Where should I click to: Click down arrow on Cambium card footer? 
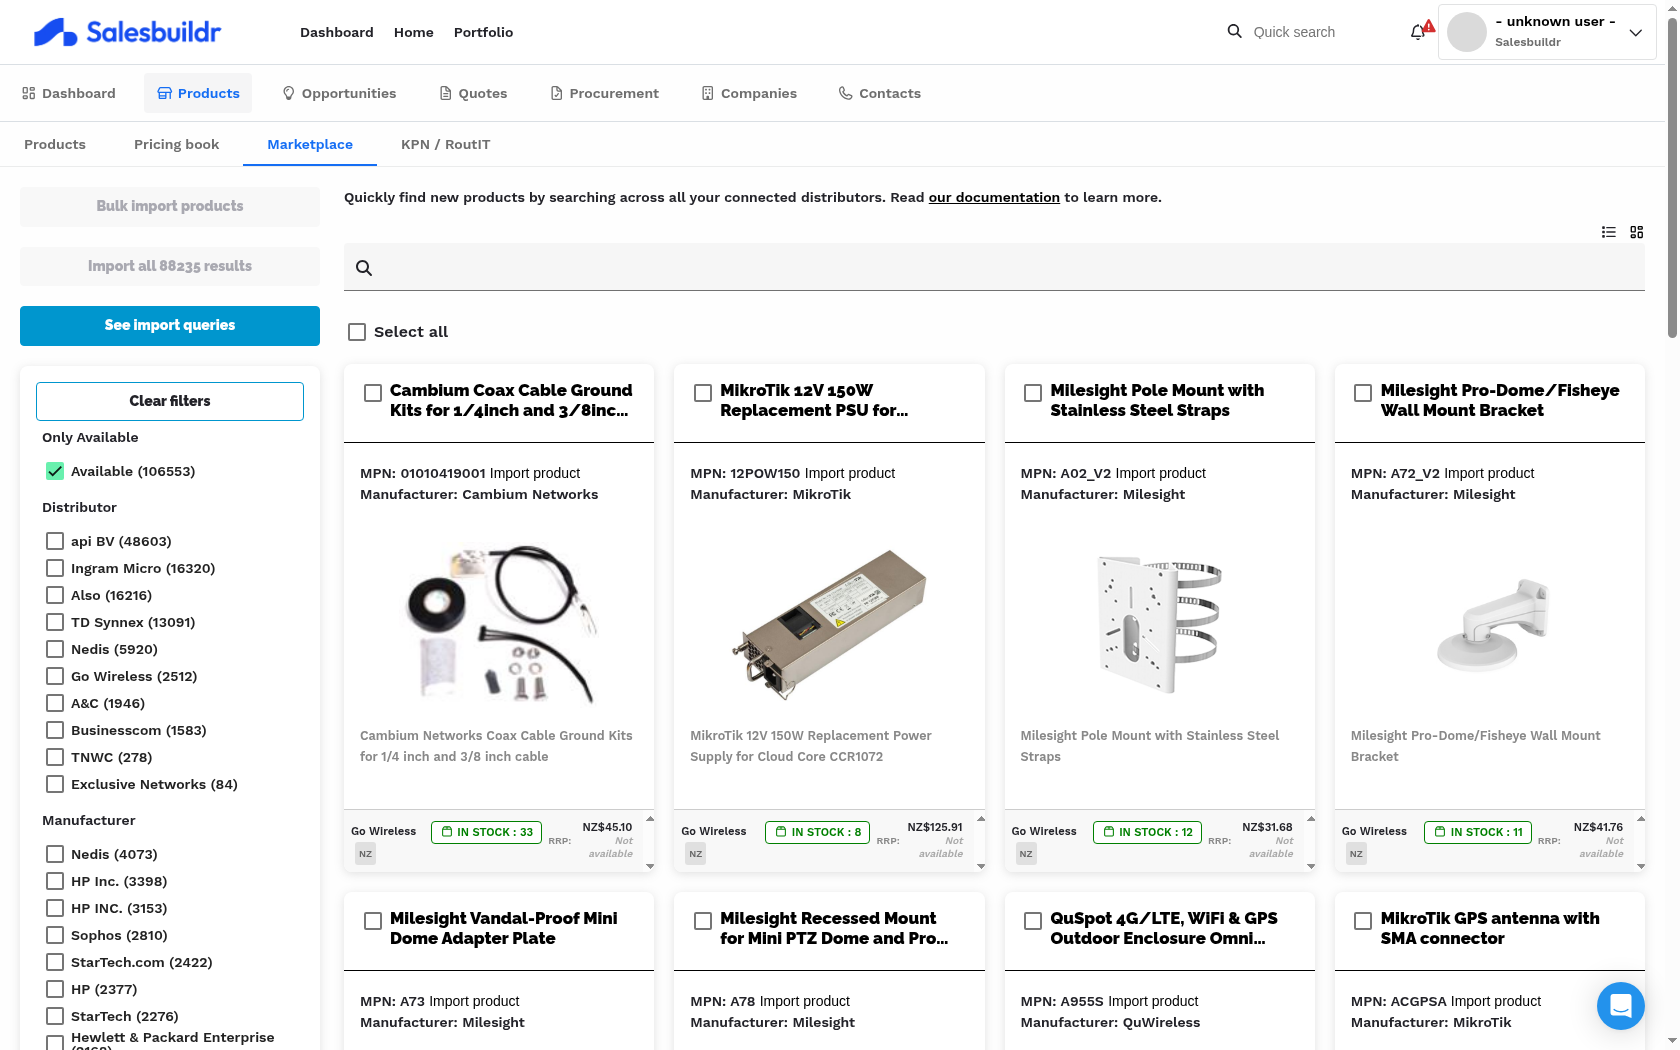coord(650,866)
